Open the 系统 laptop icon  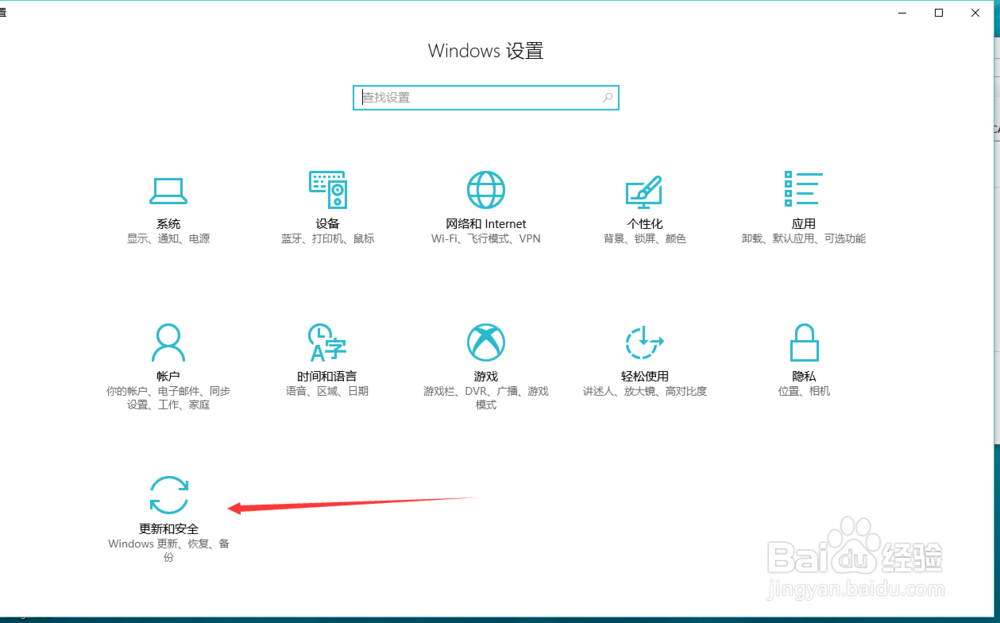click(168, 190)
